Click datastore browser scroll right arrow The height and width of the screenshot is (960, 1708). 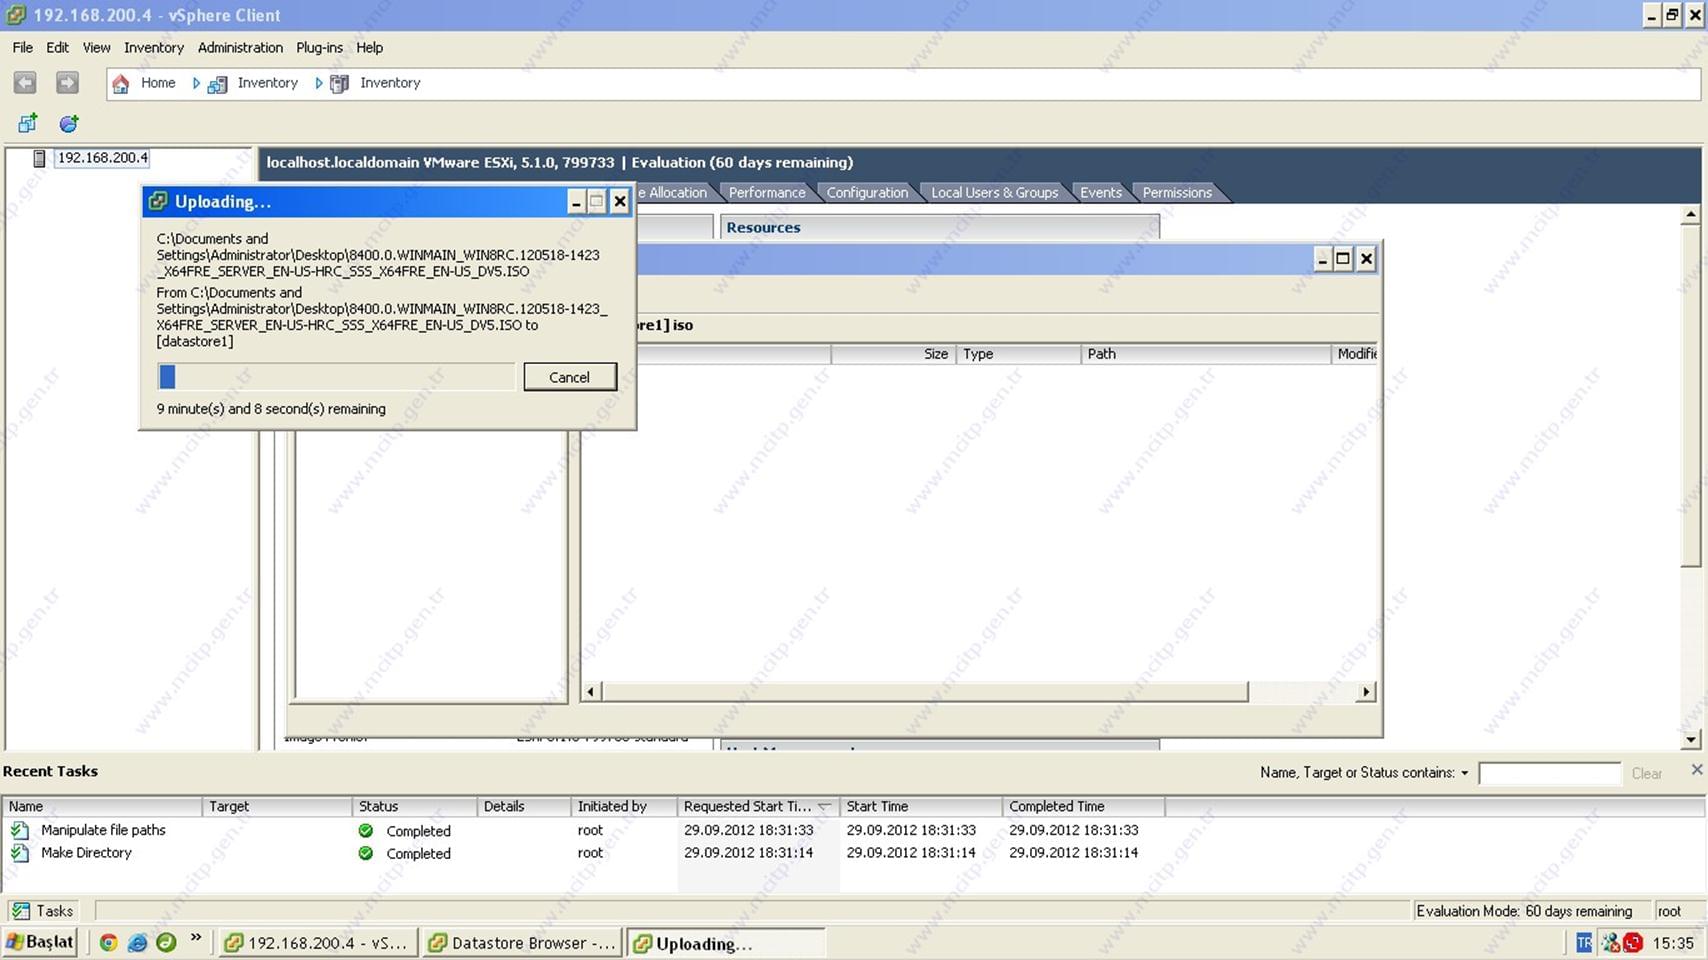pyautogui.click(x=1366, y=692)
